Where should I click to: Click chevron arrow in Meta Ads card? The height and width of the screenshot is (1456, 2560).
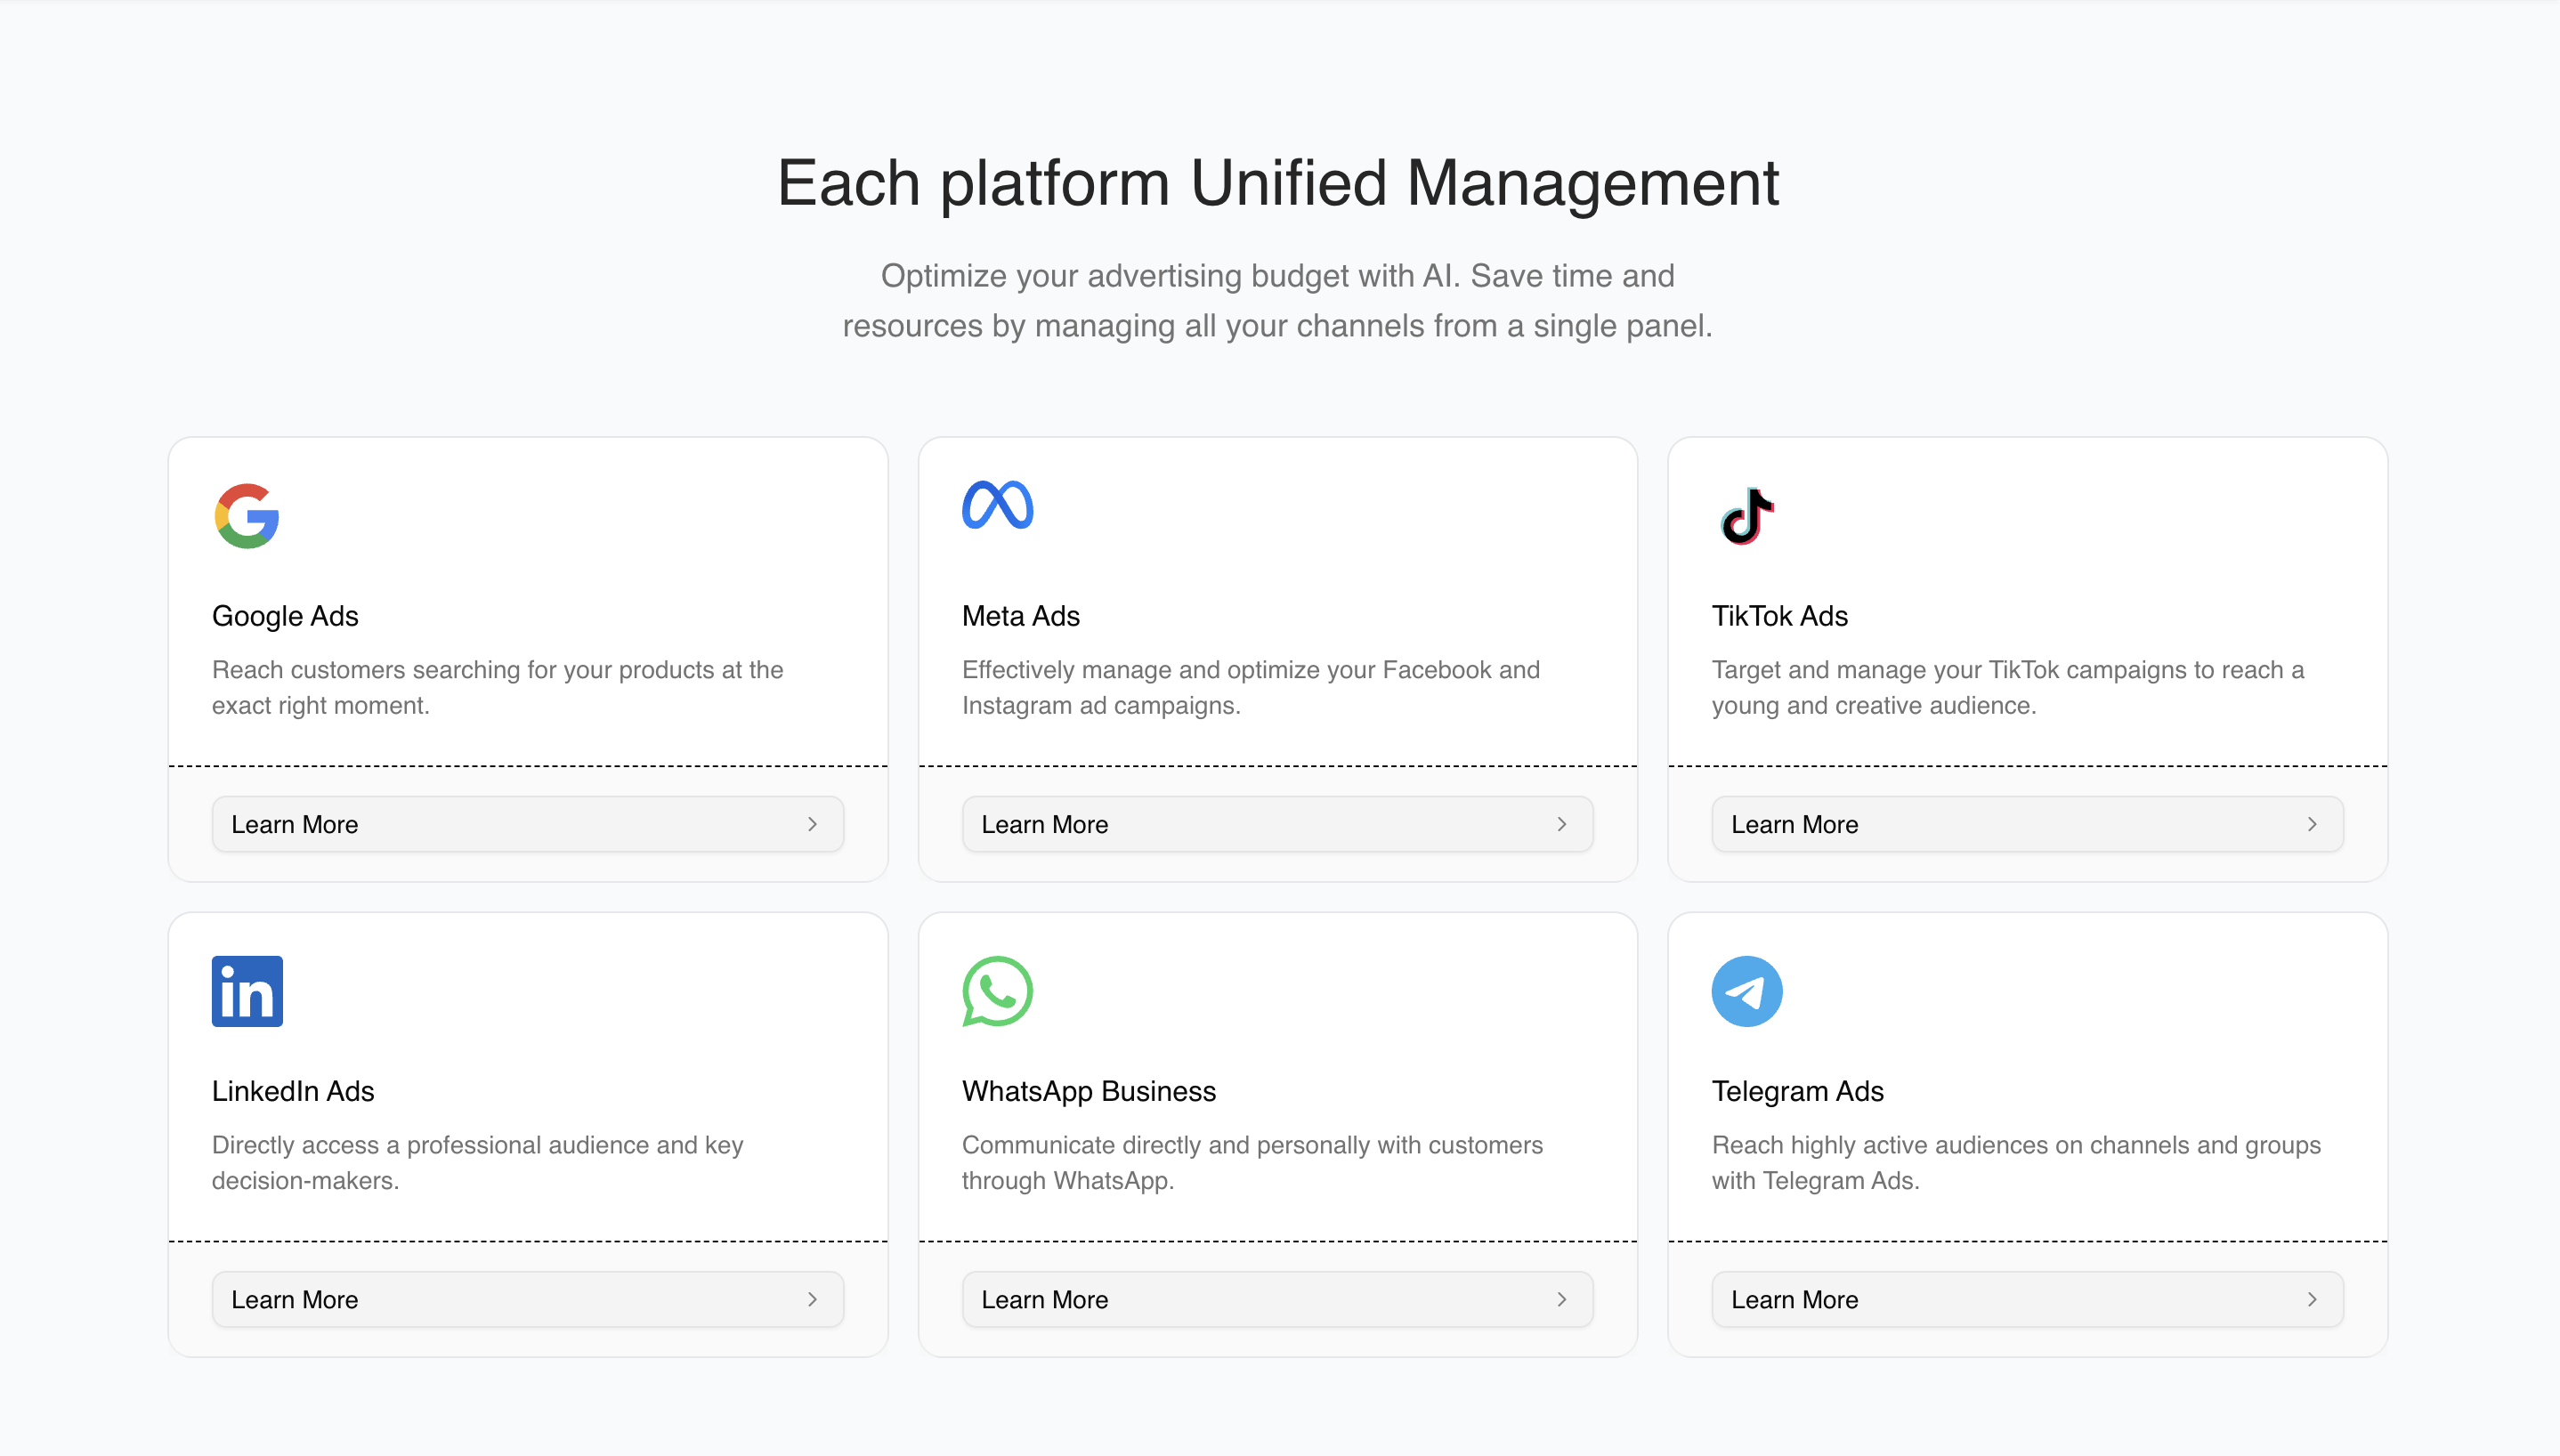1562,824
